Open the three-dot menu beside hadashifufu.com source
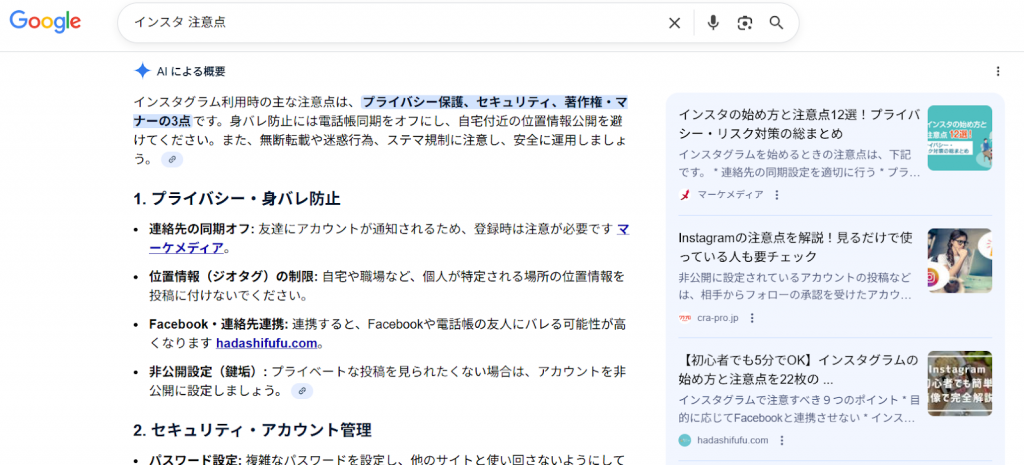The width and height of the screenshot is (1024, 465). click(x=781, y=440)
